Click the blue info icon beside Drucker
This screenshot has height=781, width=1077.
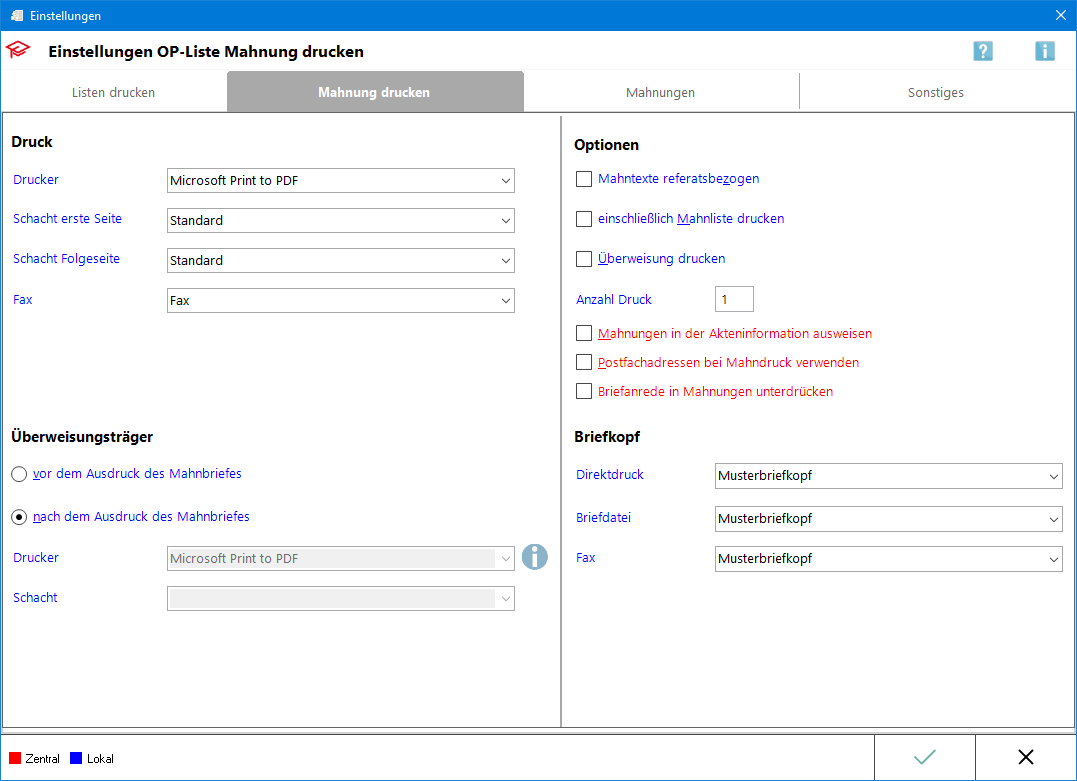click(x=535, y=557)
